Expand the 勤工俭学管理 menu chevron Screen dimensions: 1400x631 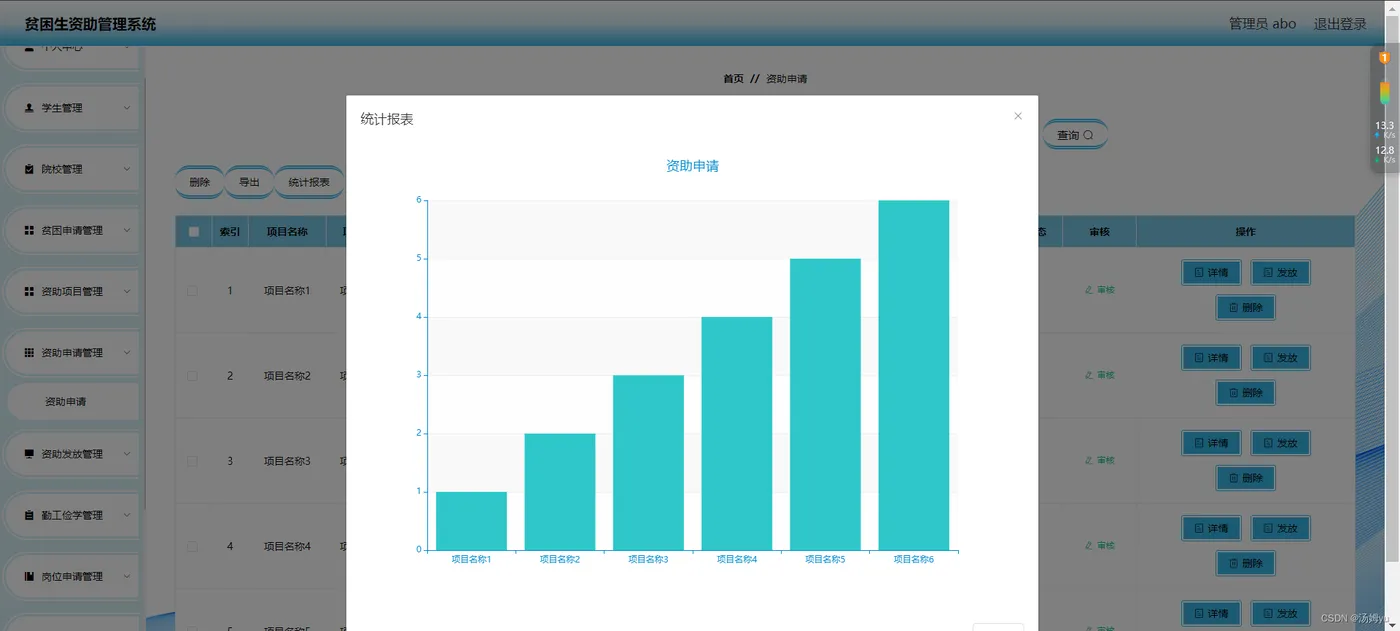[126, 515]
